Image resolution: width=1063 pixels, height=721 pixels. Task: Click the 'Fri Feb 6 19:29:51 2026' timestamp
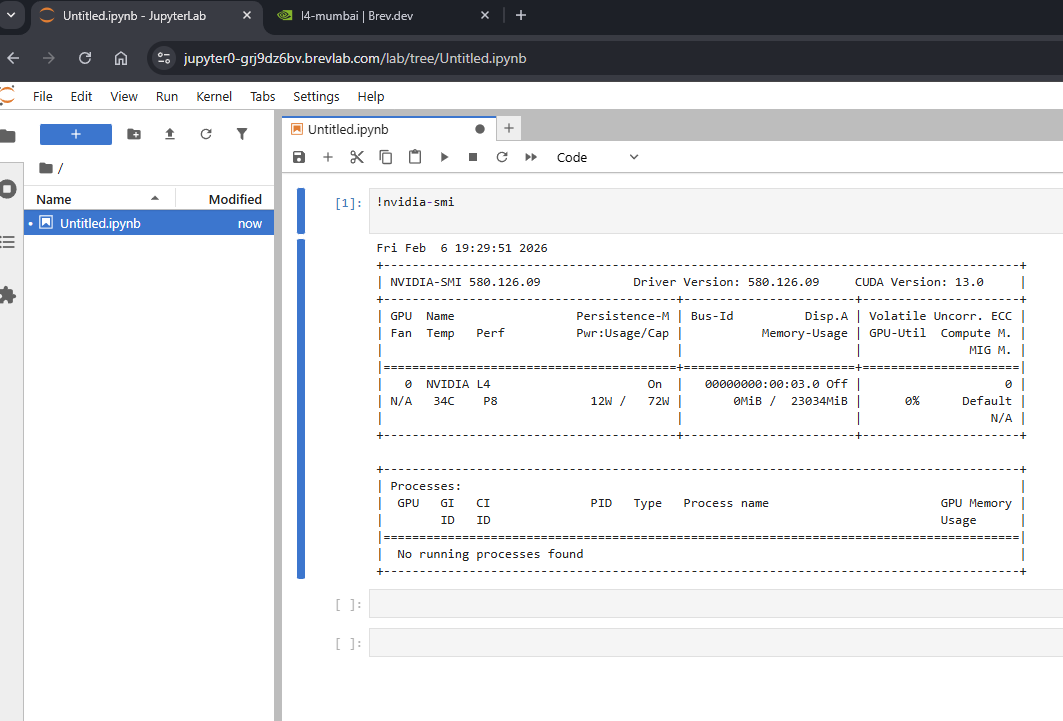point(462,248)
